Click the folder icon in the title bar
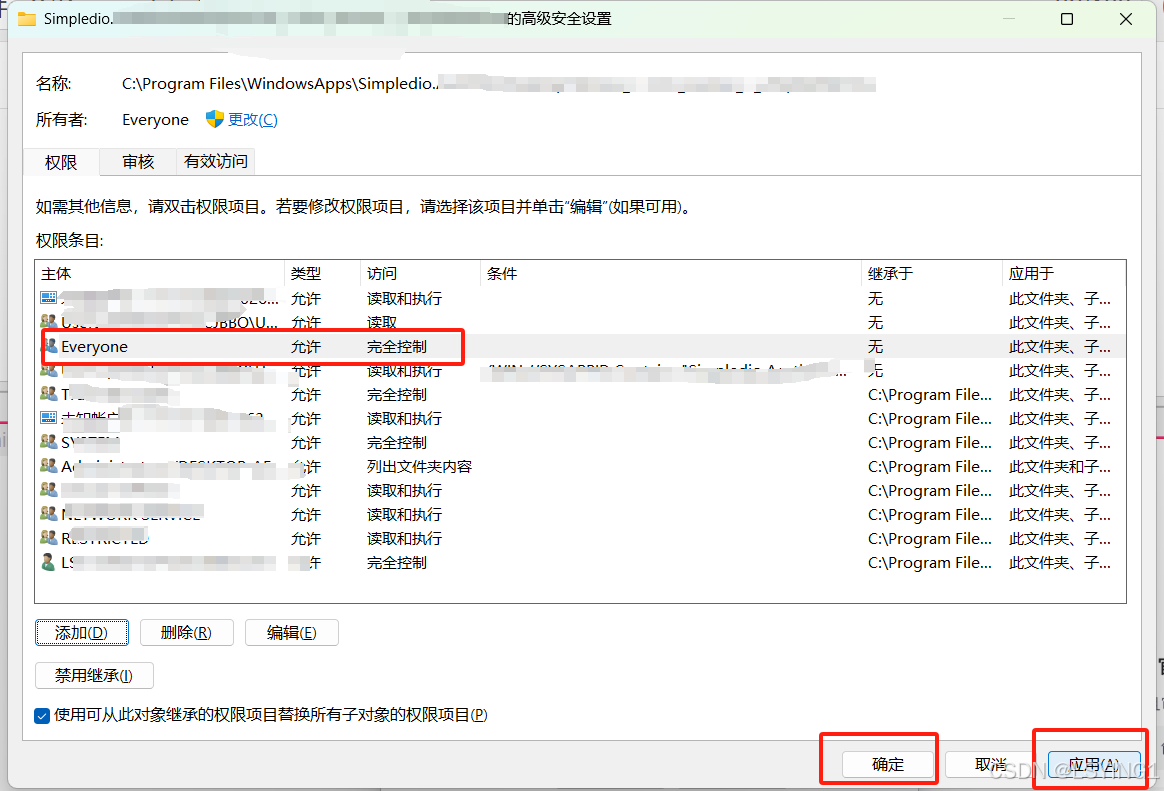Screen dimensions: 1164x791 (x=27, y=19)
